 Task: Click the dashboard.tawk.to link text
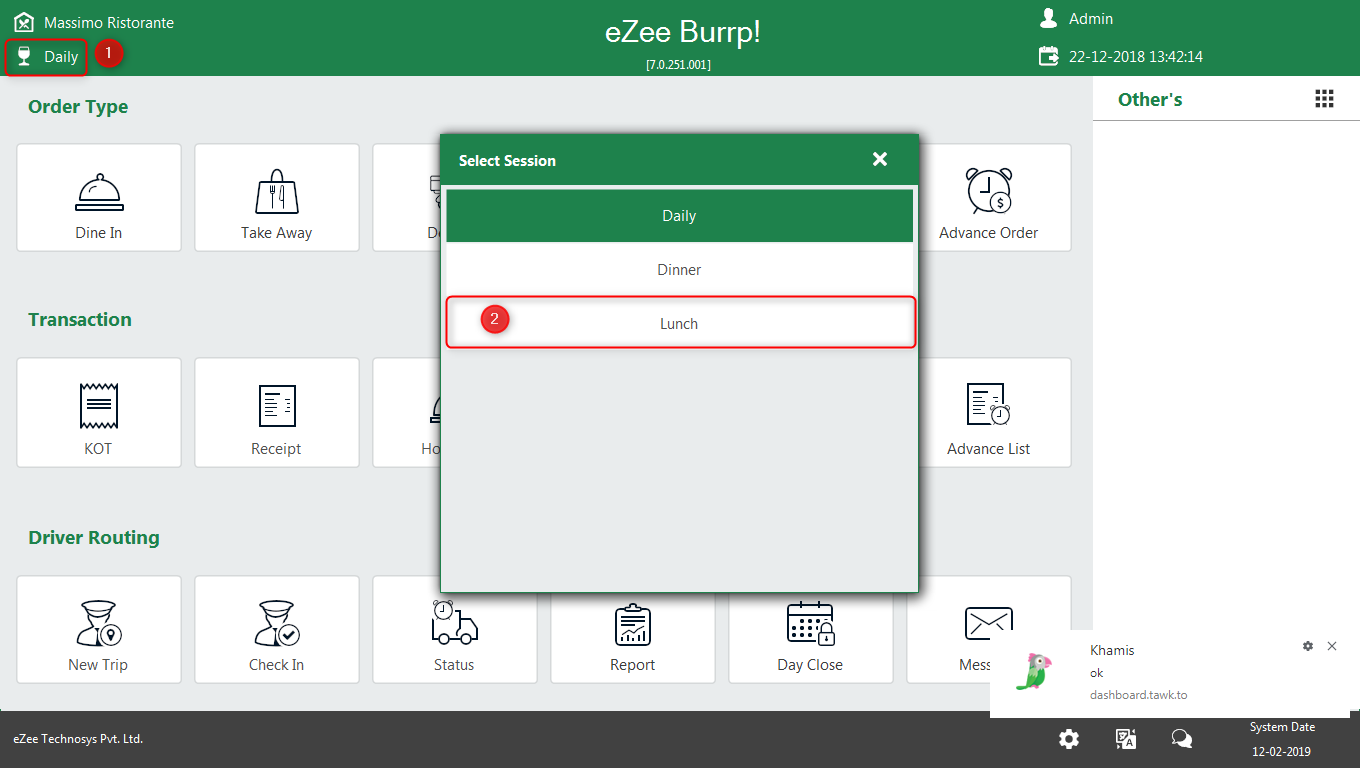click(x=1138, y=695)
